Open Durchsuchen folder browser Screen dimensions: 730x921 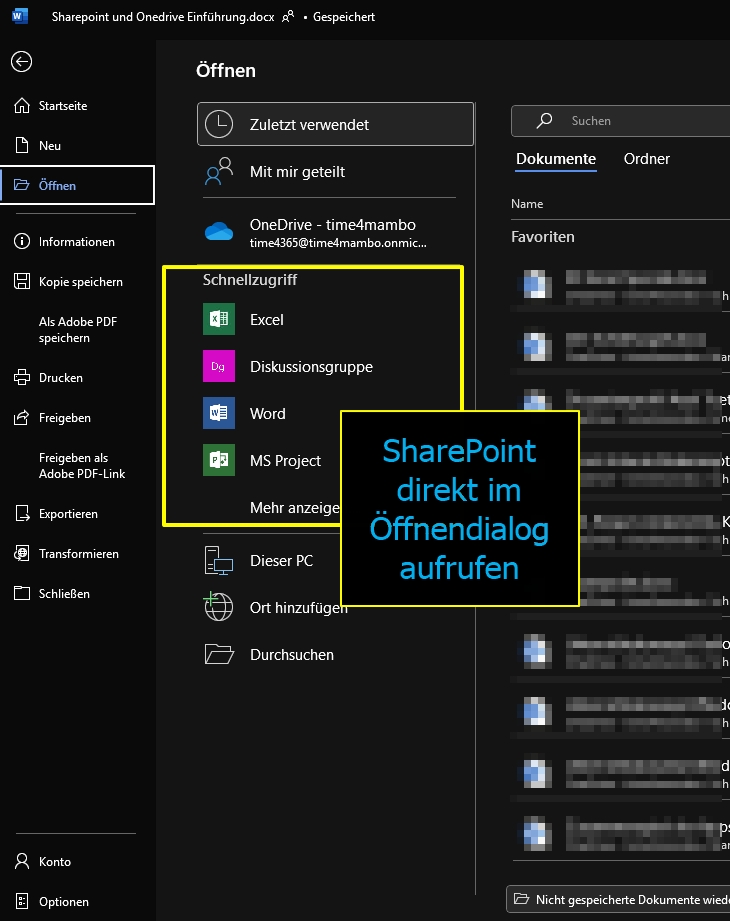(x=291, y=655)
